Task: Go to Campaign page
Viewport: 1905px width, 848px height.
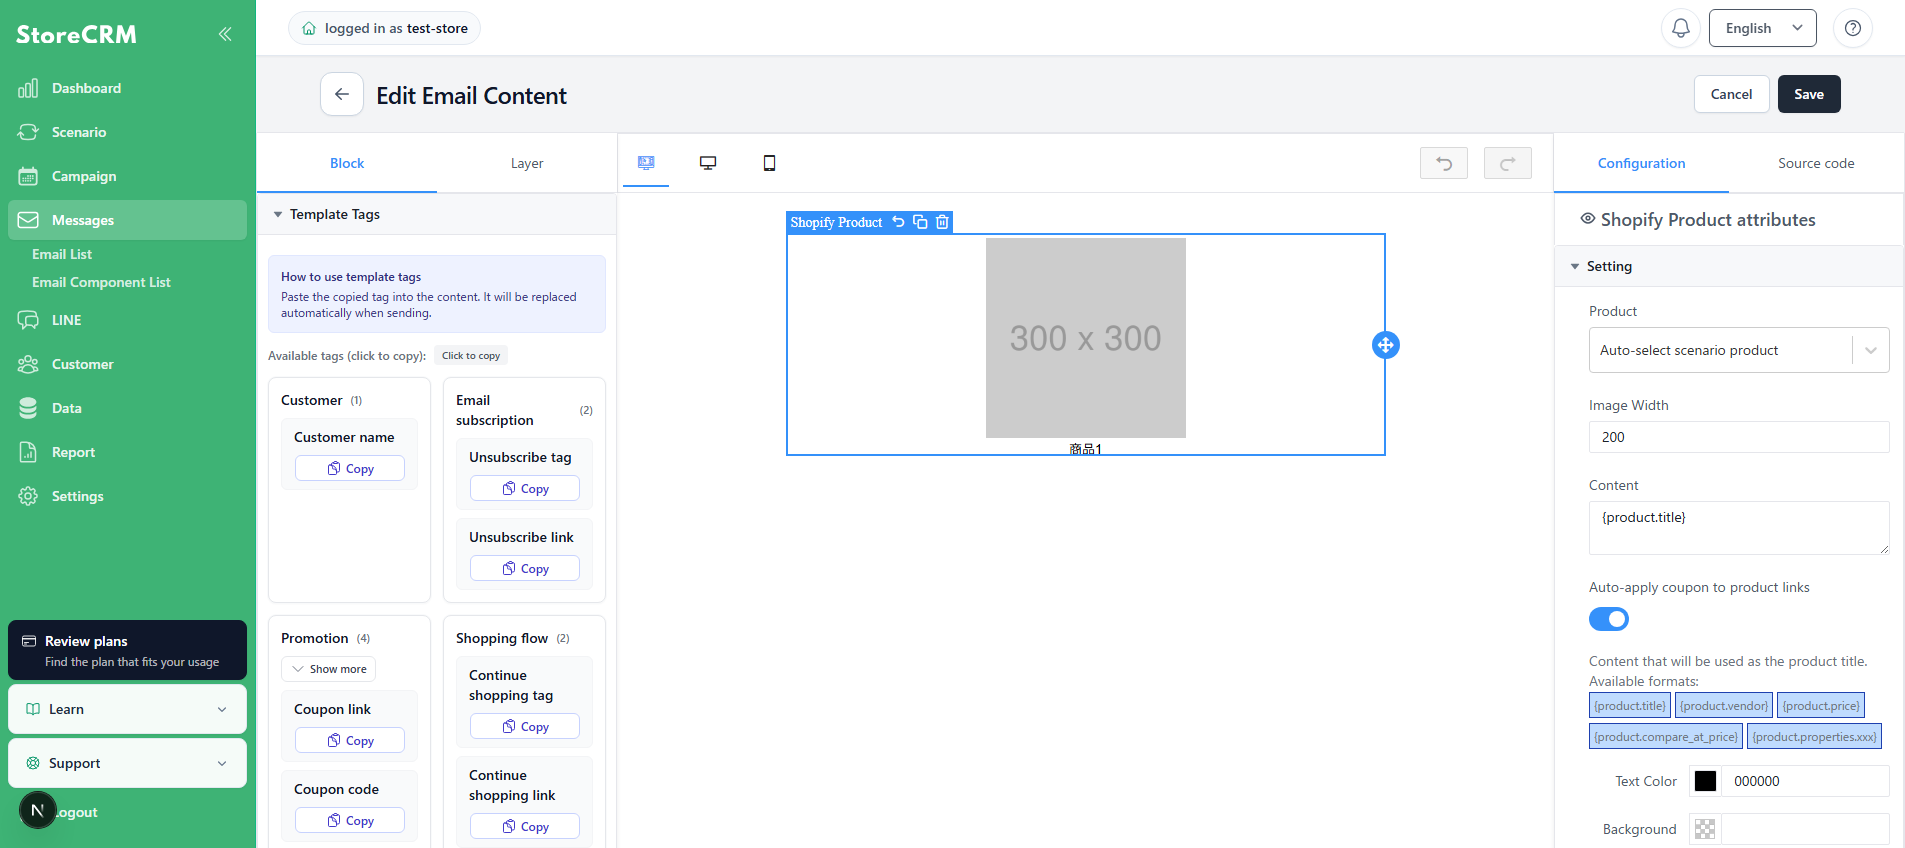Action: (x=127, y=176)
